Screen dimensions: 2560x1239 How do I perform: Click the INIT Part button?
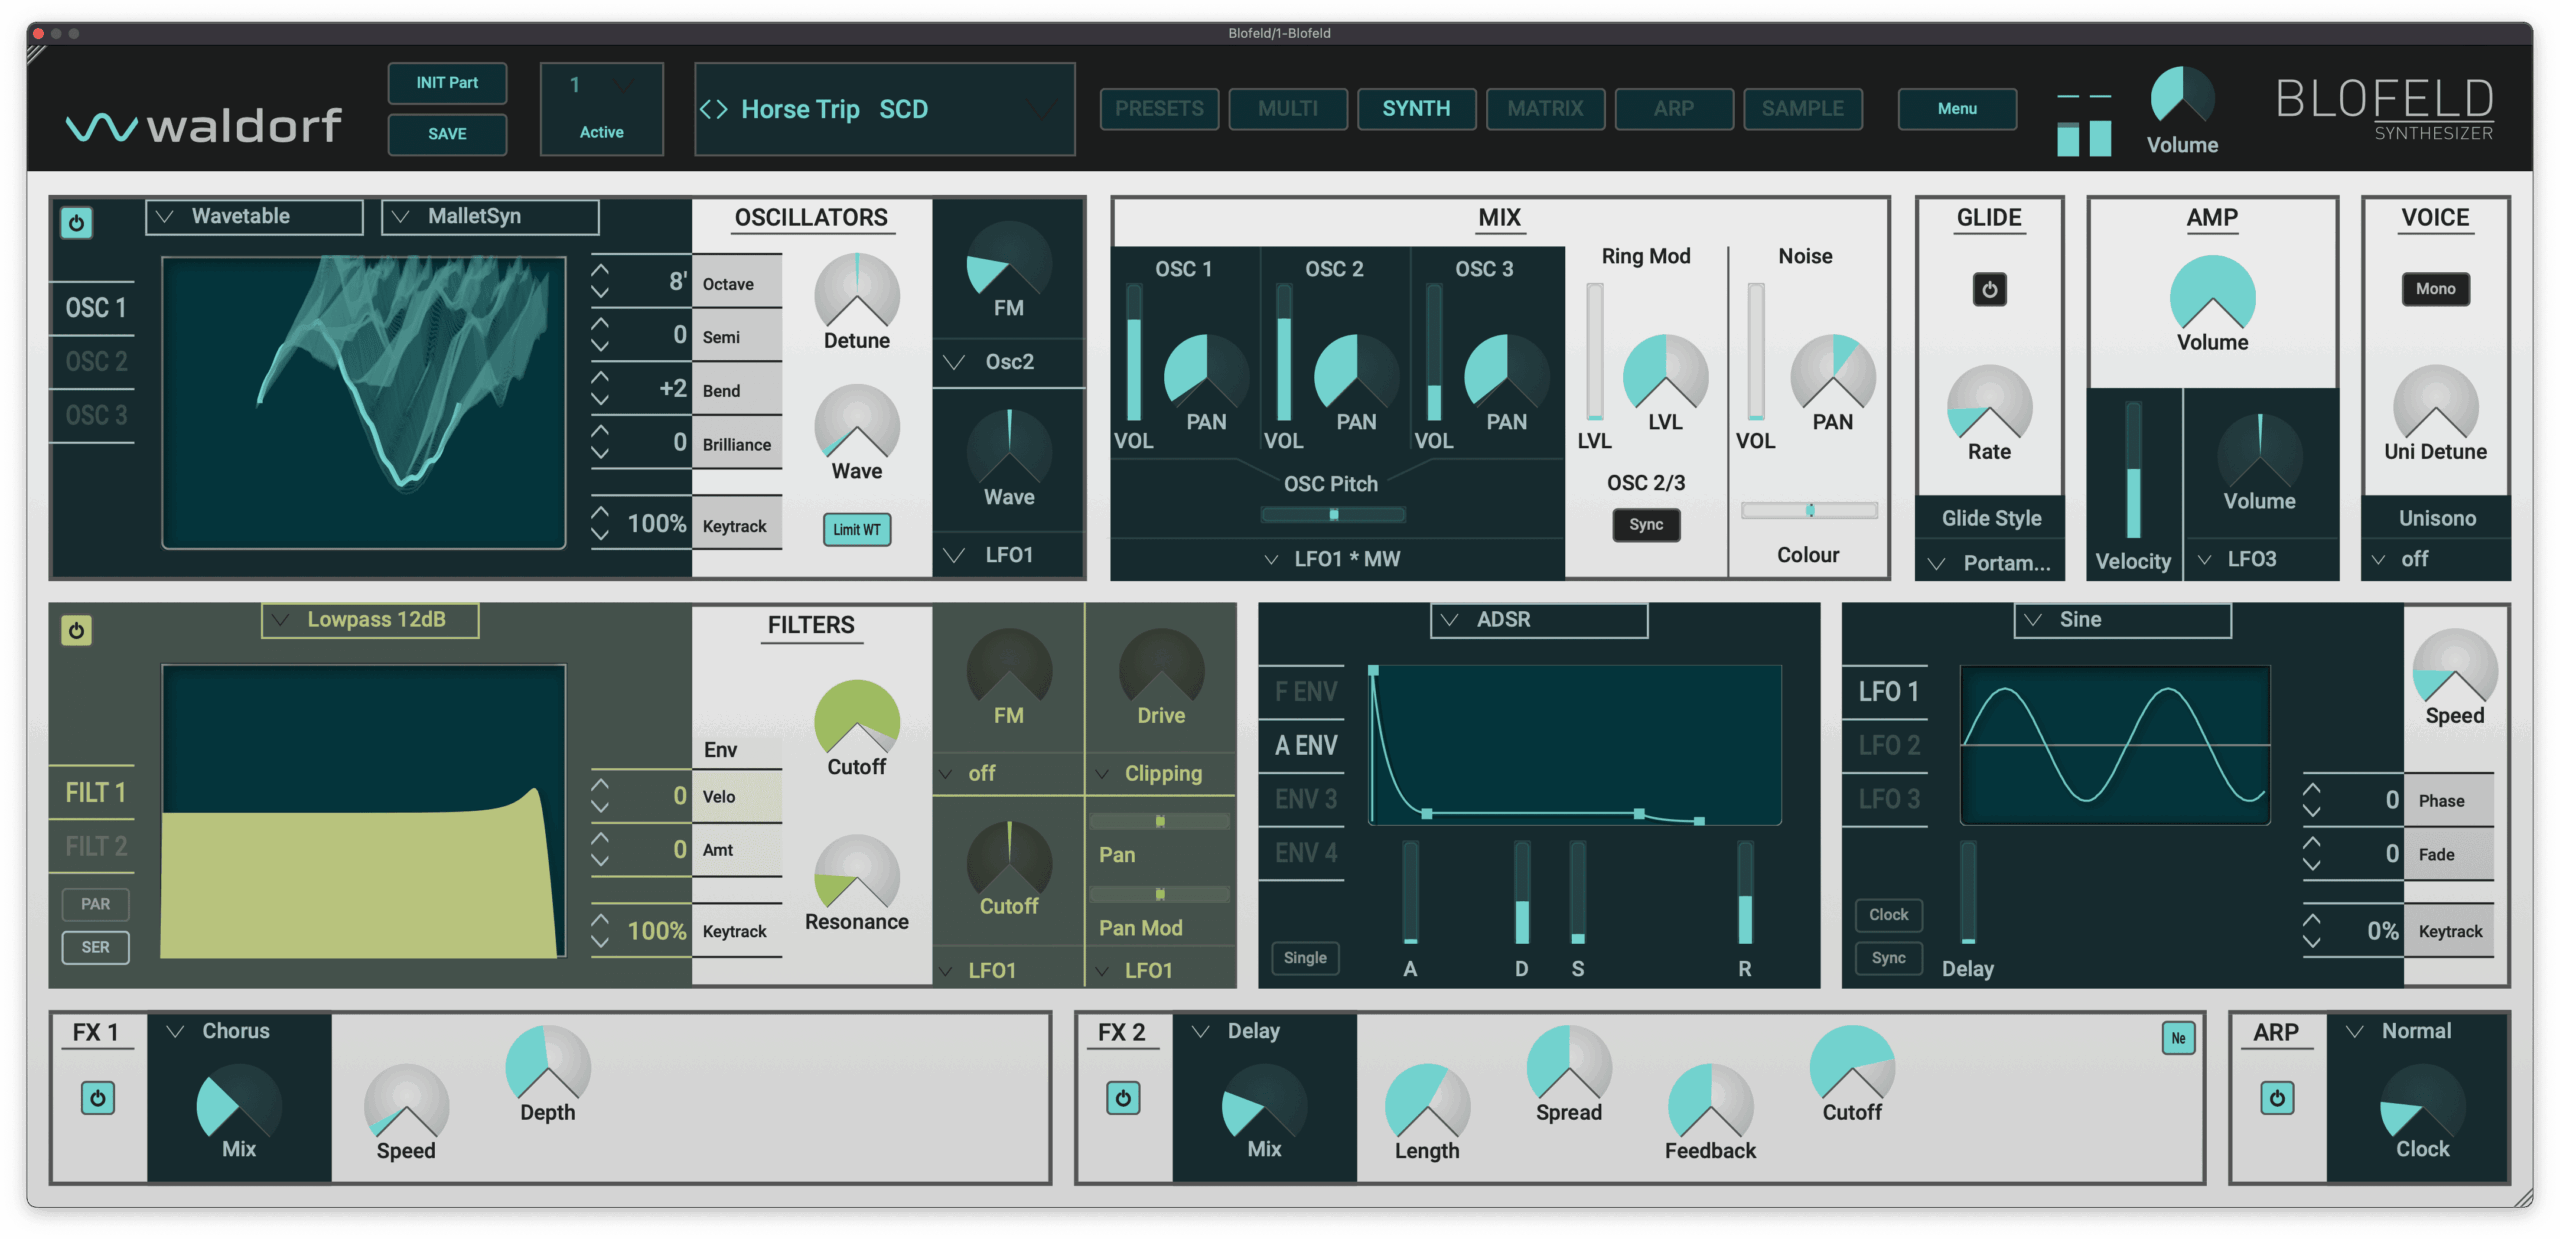pyautogui.click(x=447, y=83)
